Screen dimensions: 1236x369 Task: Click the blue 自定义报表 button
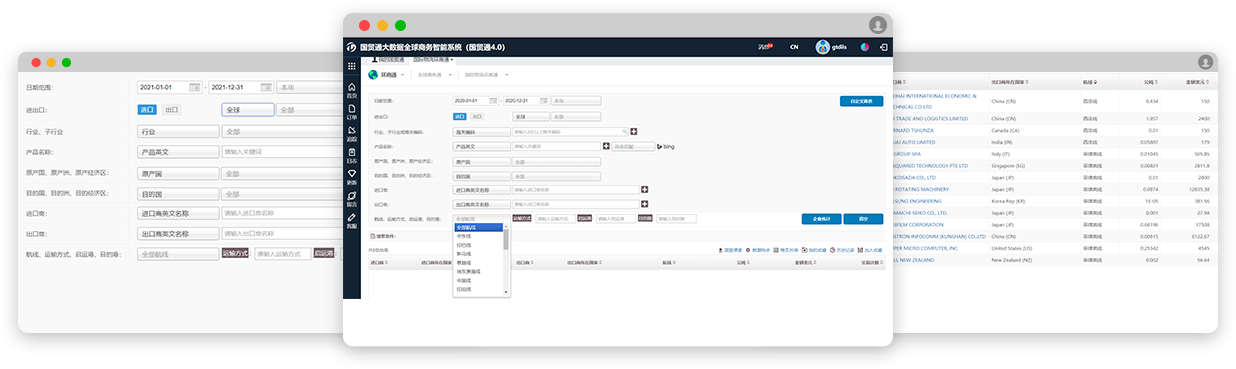(861, 101)
